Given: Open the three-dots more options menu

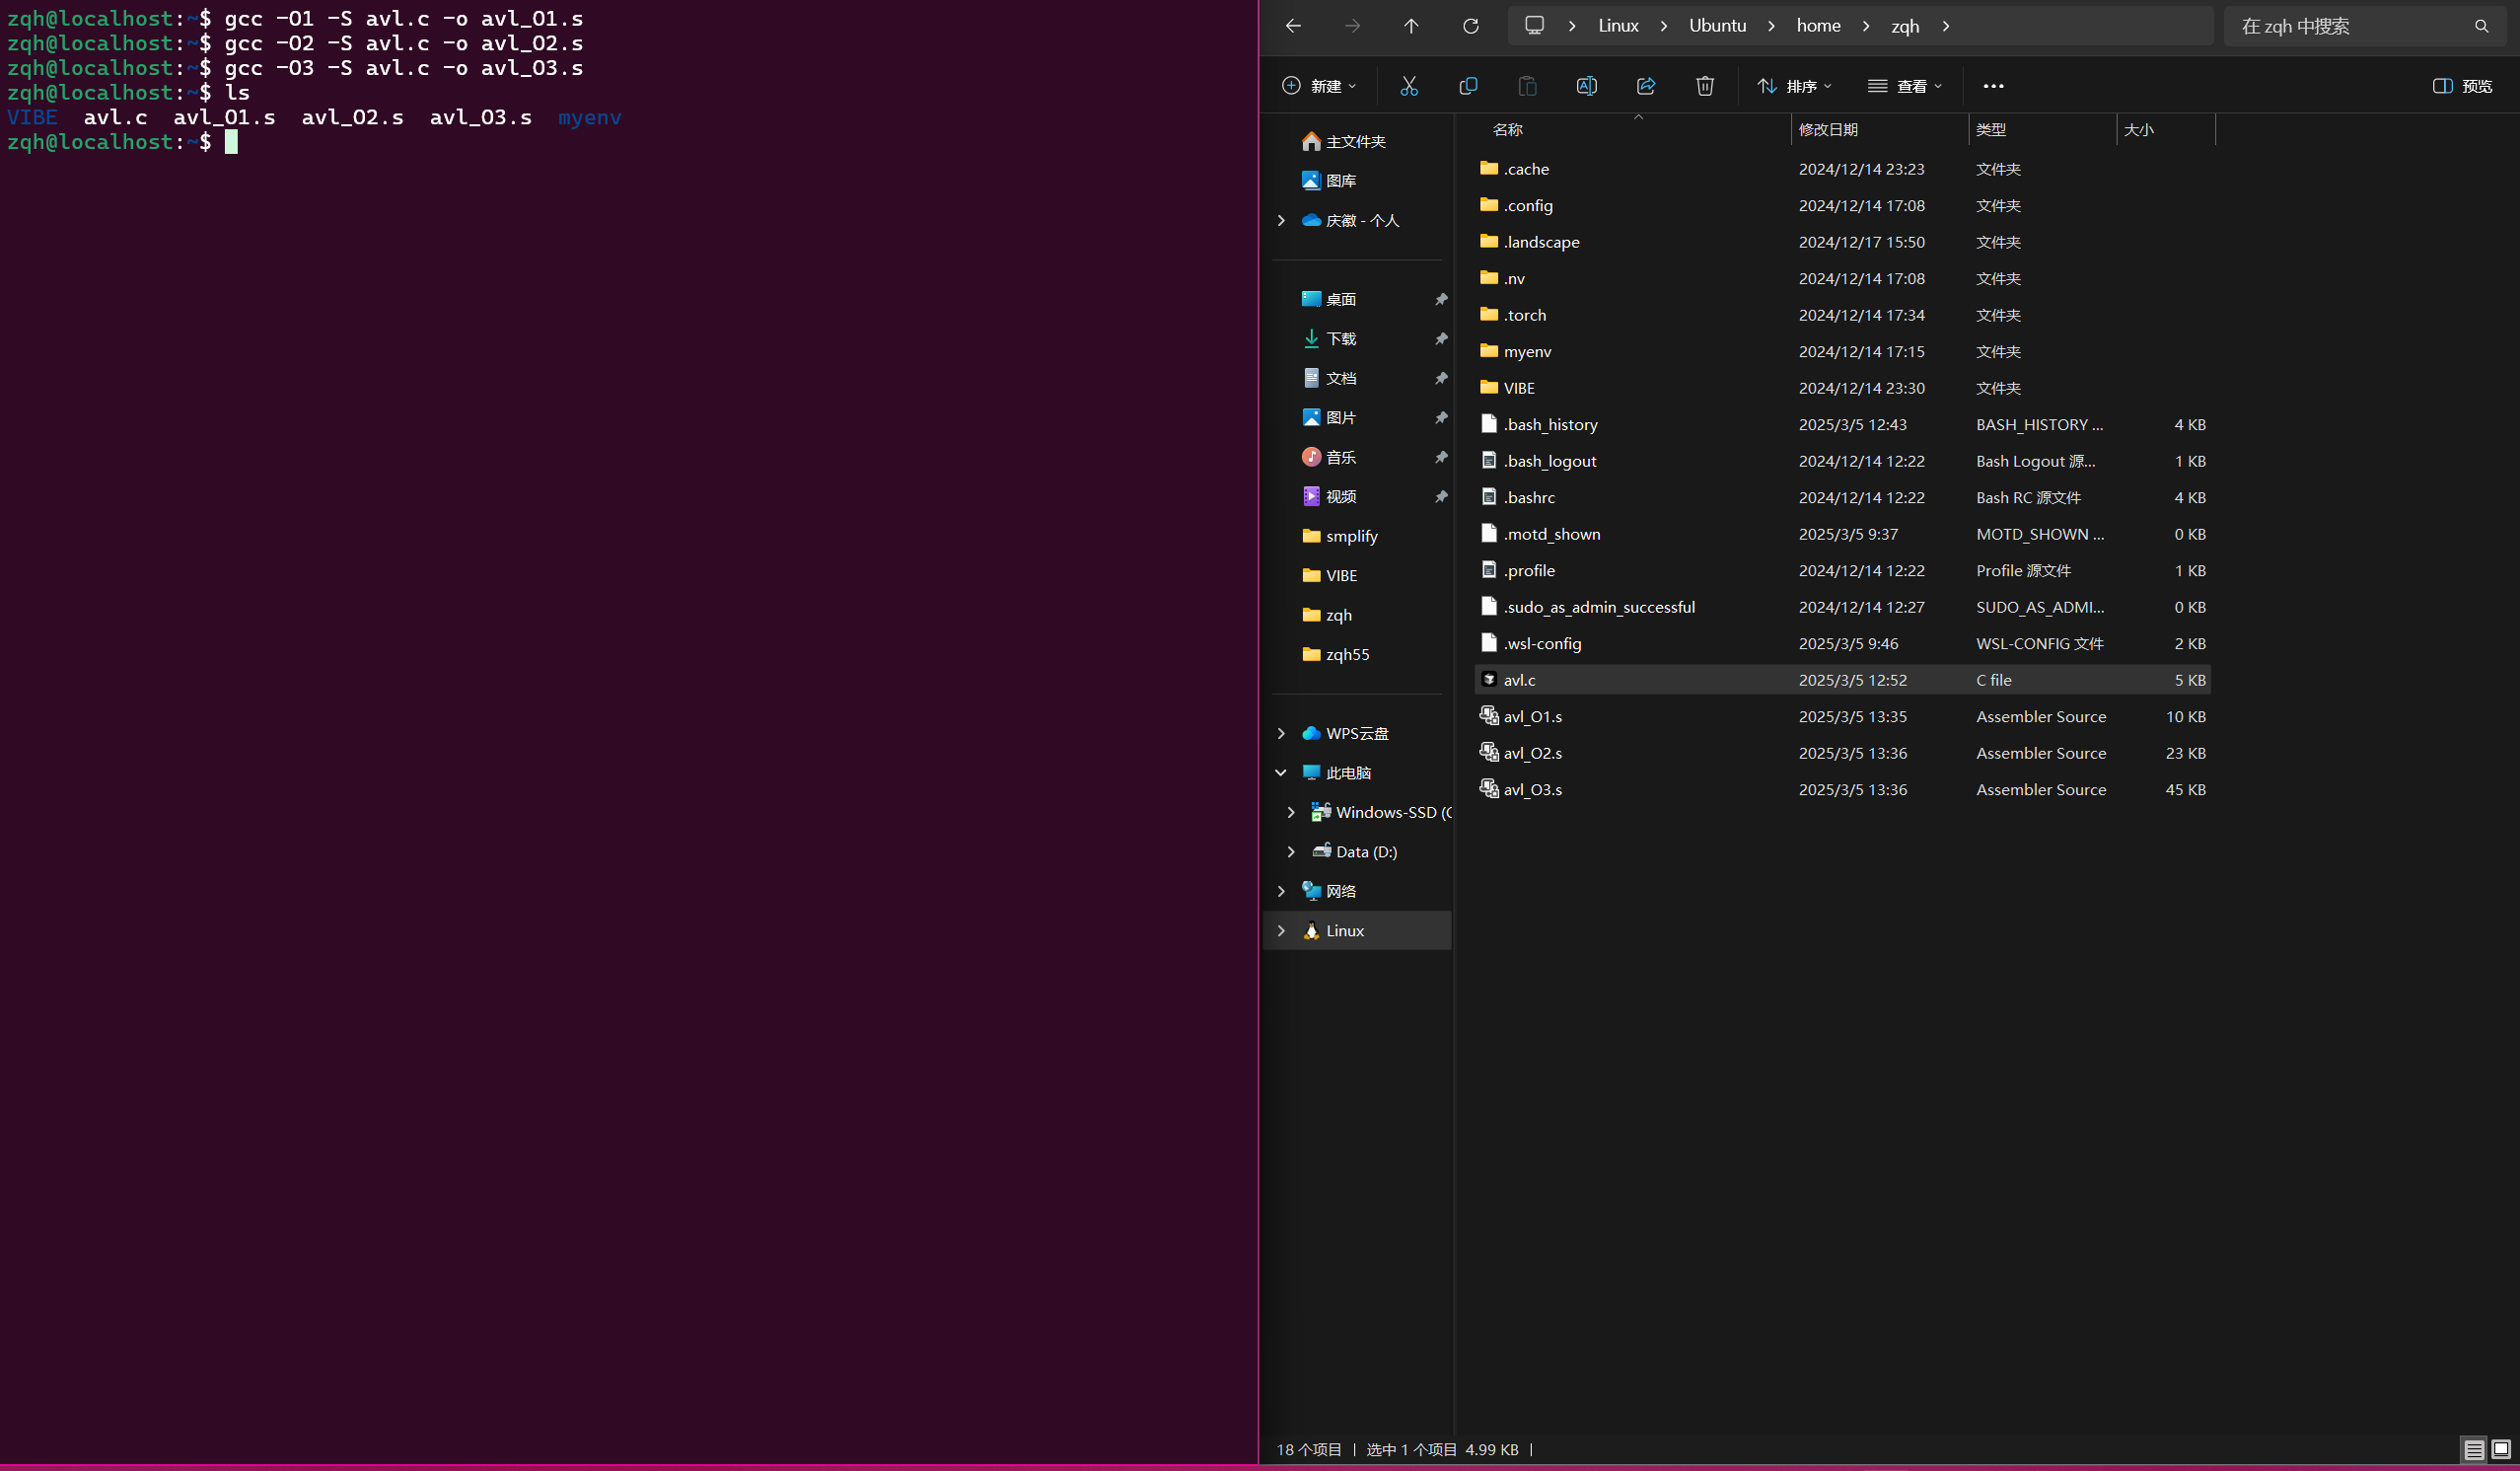Looking at the screenshot, I should click(1993, 86).
